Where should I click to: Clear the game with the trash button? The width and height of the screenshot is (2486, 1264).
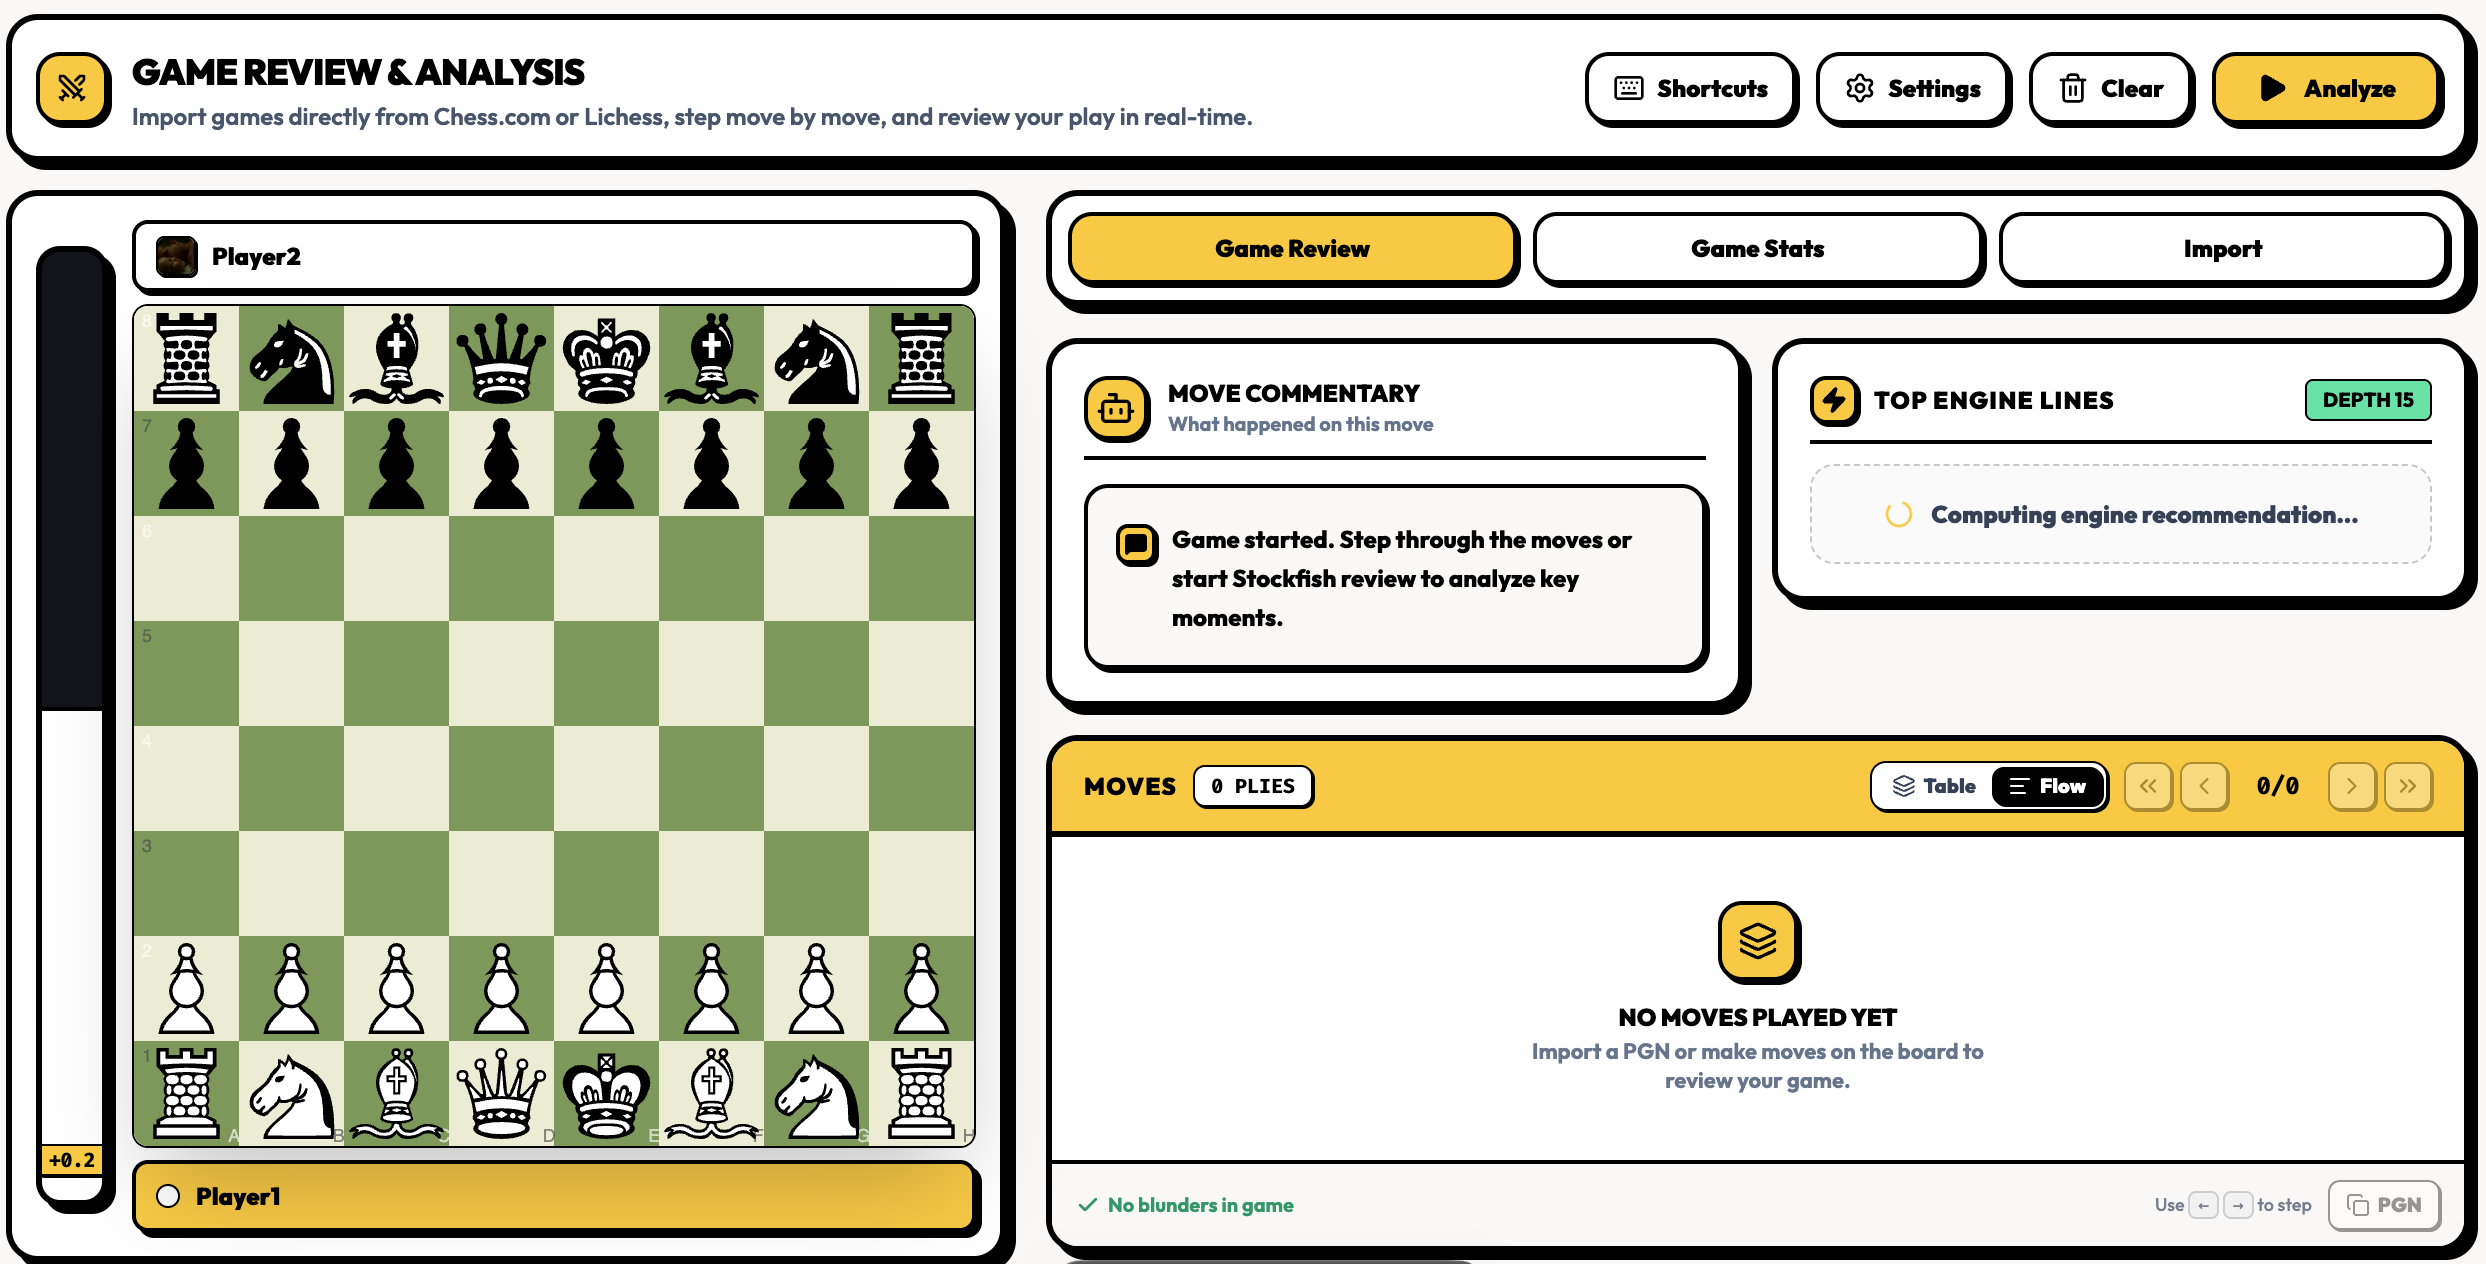pyautogui.click(x=2110, y=88)
